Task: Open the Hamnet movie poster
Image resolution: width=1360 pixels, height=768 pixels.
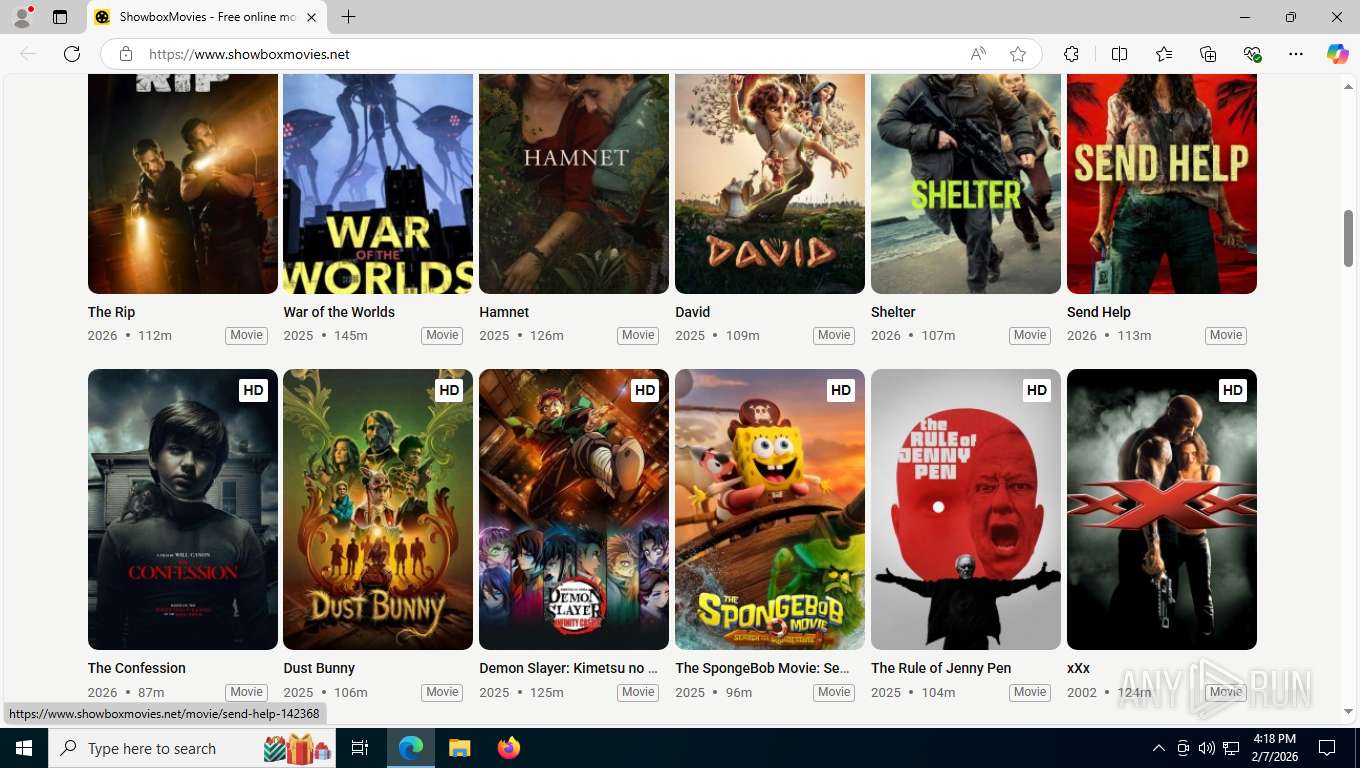Action: (574, 184)
